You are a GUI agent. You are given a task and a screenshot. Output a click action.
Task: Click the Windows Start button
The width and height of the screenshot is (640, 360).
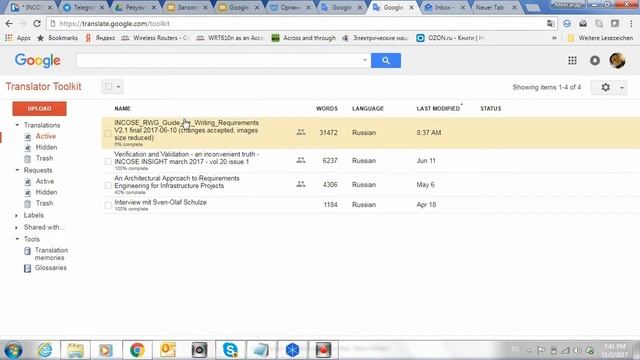(13, 350)
